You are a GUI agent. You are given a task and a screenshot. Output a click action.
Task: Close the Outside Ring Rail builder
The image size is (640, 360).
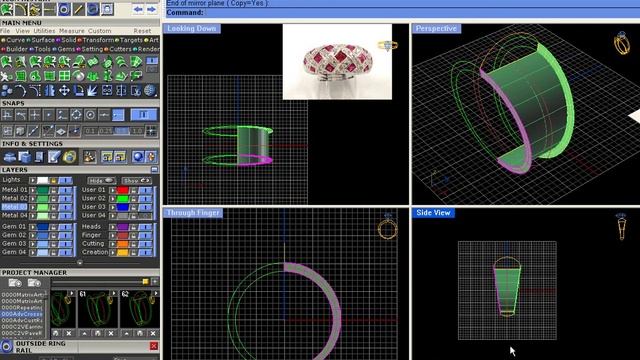click(154, 346)
